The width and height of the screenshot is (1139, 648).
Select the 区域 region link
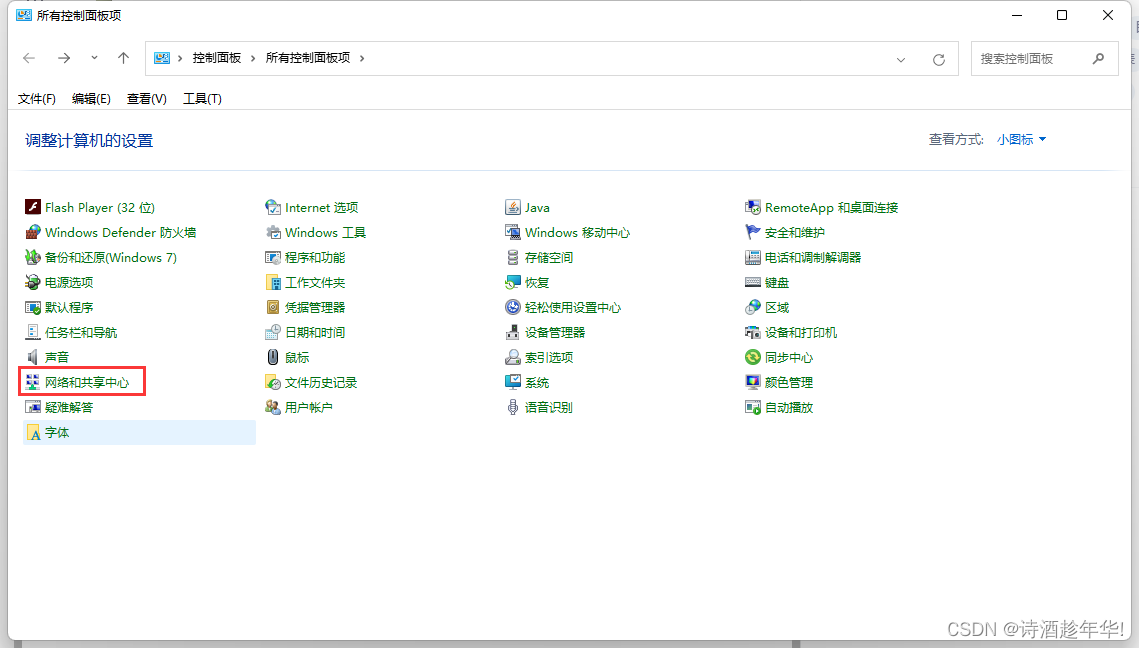[777, 307]
